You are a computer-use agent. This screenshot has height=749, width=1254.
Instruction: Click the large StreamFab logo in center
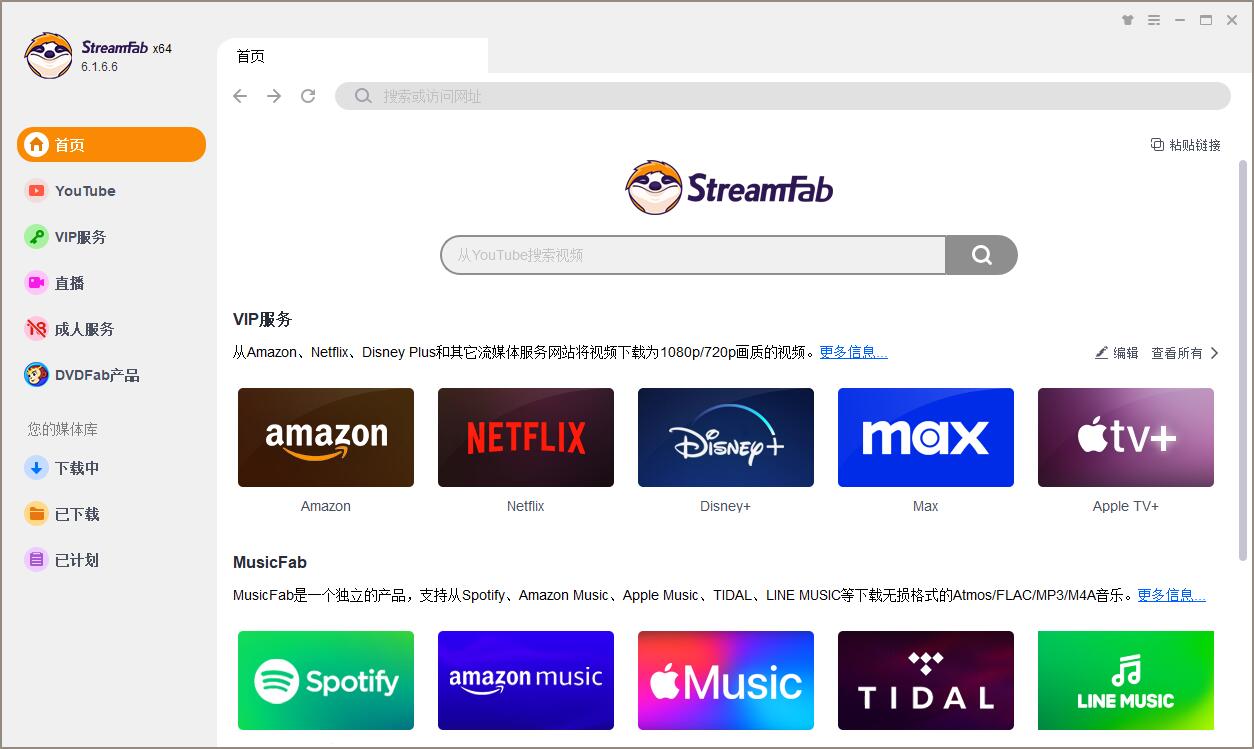pos(729,187)
